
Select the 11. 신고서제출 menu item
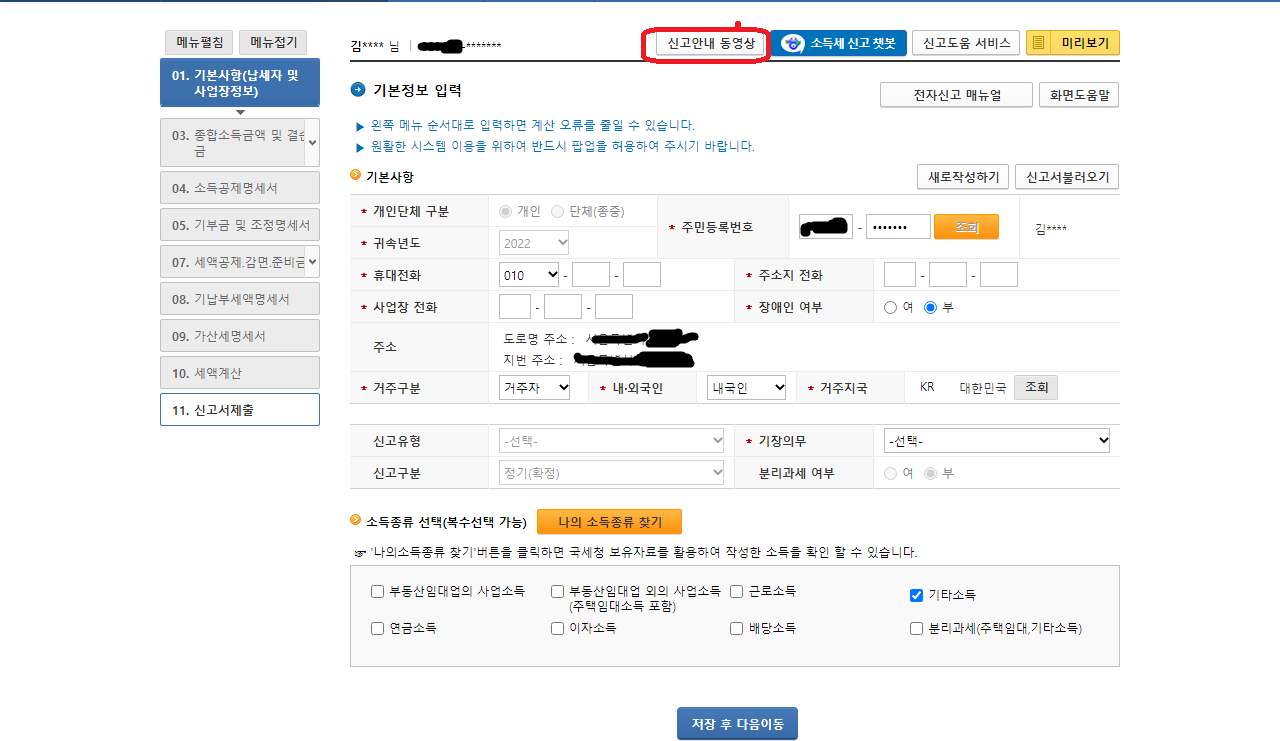239,409
